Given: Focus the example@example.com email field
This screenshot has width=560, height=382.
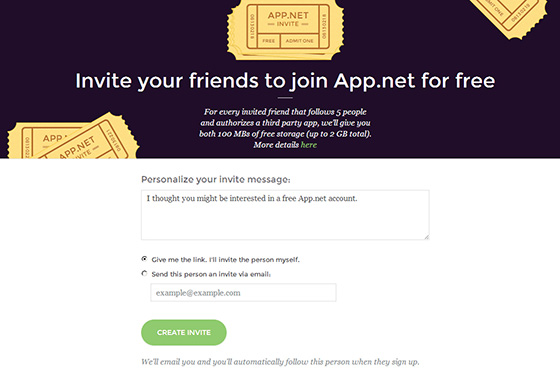Looking at the screenshot, I should point(243,293).
